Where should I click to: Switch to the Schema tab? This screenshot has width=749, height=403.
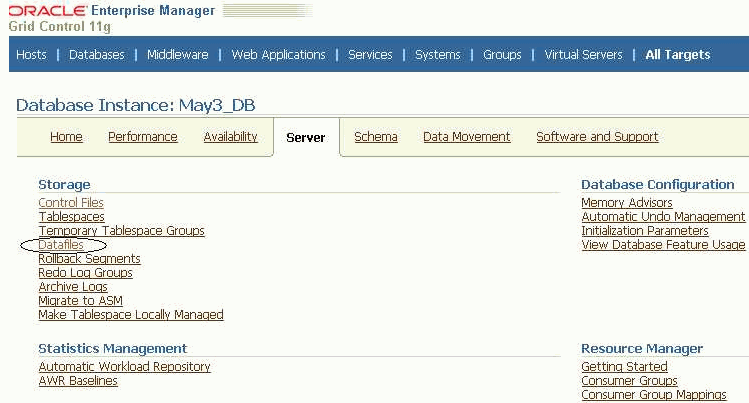[x=375, y=137]
